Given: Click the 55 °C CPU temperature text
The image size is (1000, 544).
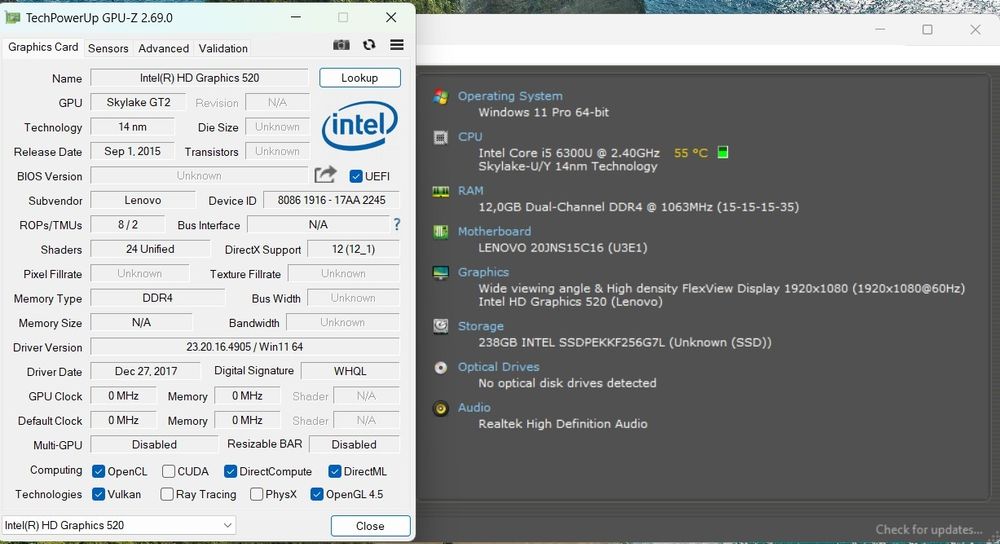Looking at the screenshot, I should click(691, 153).
